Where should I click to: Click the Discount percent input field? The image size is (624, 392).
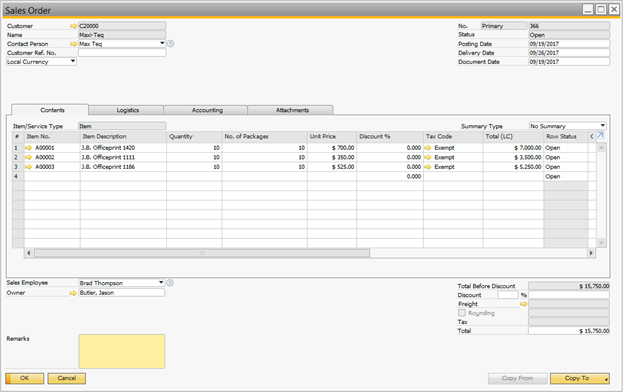(x=508, y=295)
